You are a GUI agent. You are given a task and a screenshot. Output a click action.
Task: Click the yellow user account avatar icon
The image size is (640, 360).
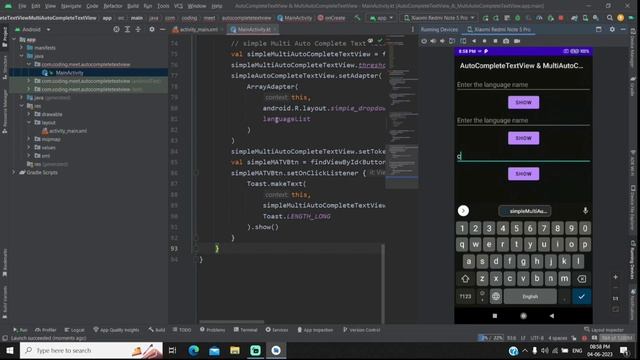(x=620, y=18)
